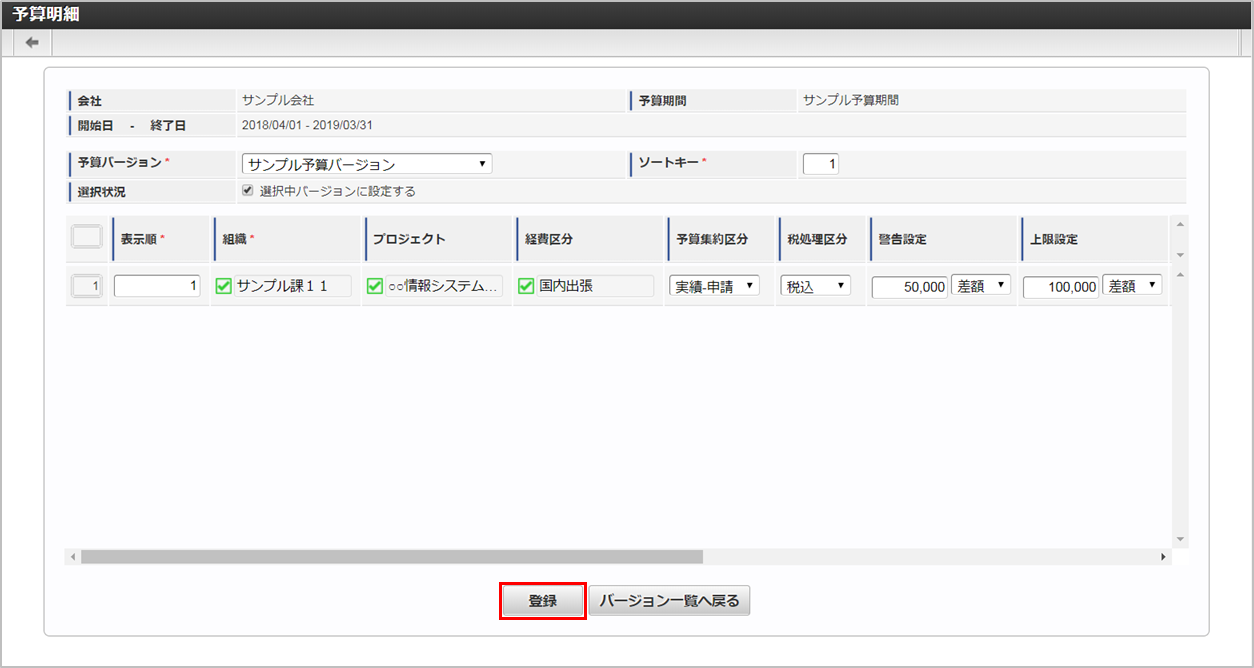Click the 上限設定 column header
1254x668 pixels.
(1094, 240)
